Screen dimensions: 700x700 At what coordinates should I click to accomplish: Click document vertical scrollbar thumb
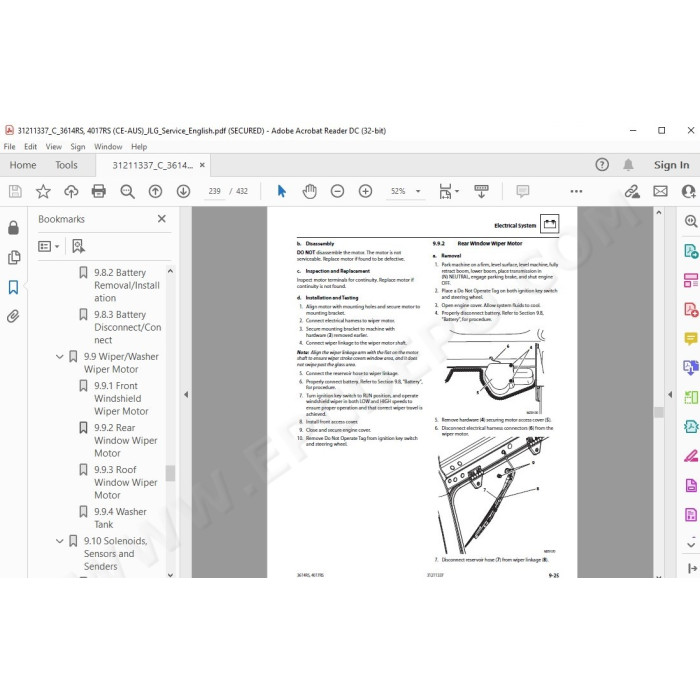point(658,412)
